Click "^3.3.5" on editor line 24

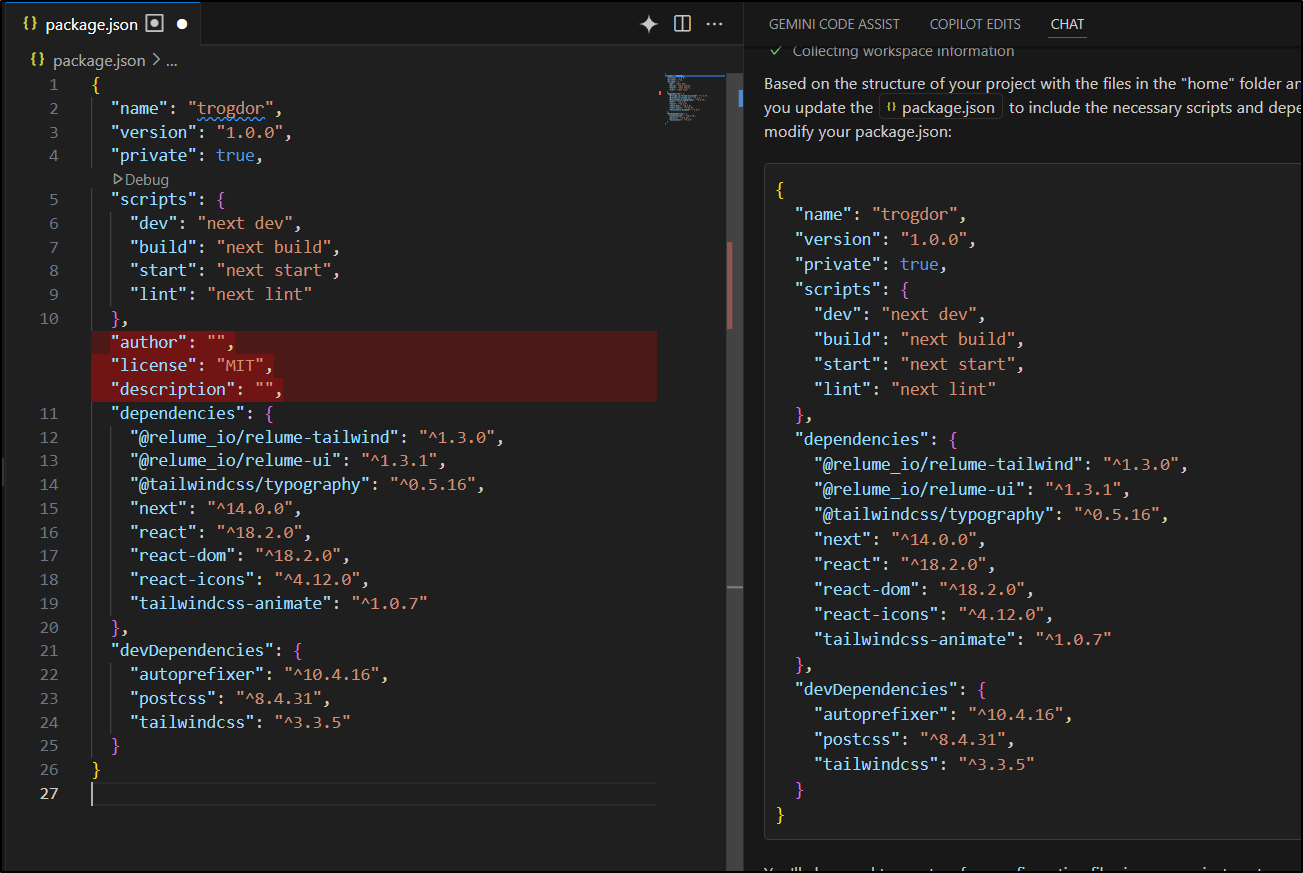313,722
